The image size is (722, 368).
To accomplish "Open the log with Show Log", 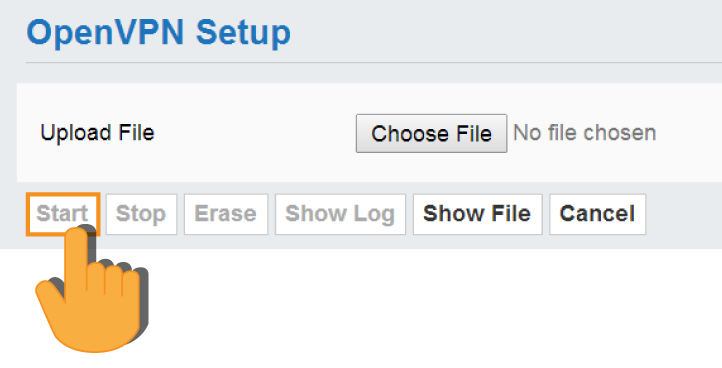I will (340, 214).
